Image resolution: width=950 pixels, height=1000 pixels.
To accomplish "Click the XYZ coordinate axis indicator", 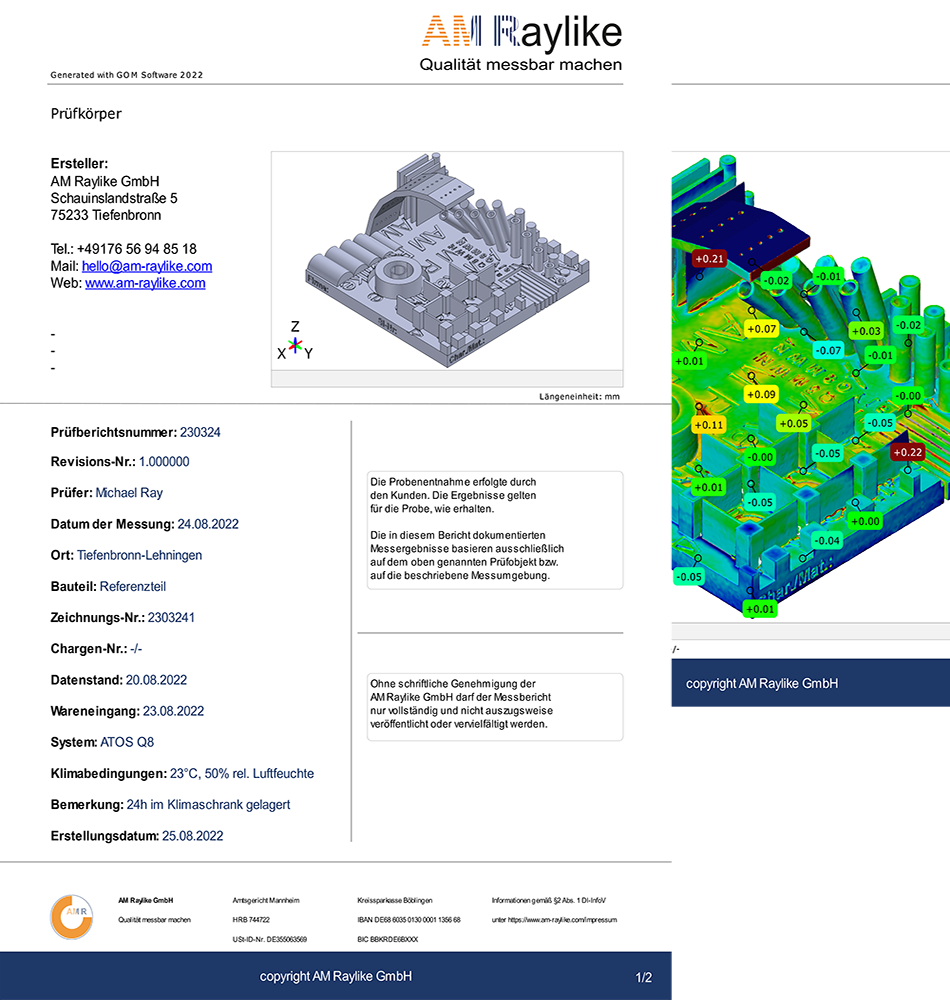I will click(295, 342).
